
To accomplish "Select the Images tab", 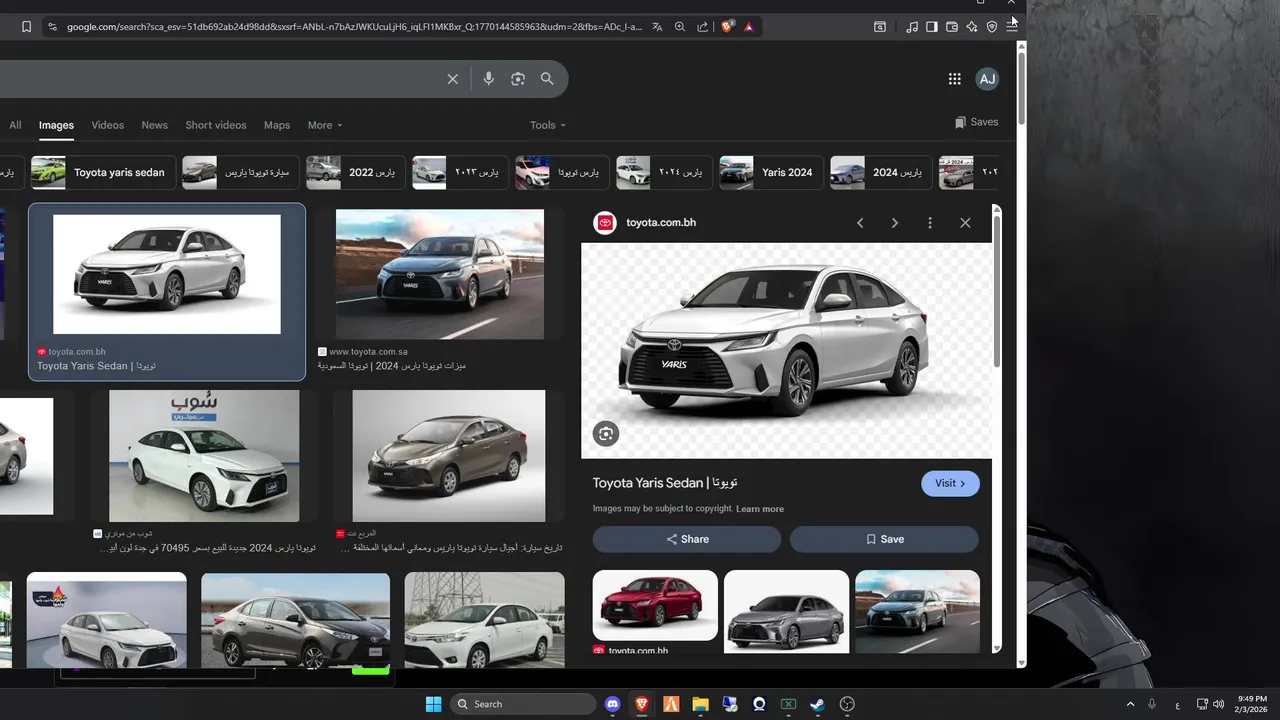I will click(x=56, y=125).
